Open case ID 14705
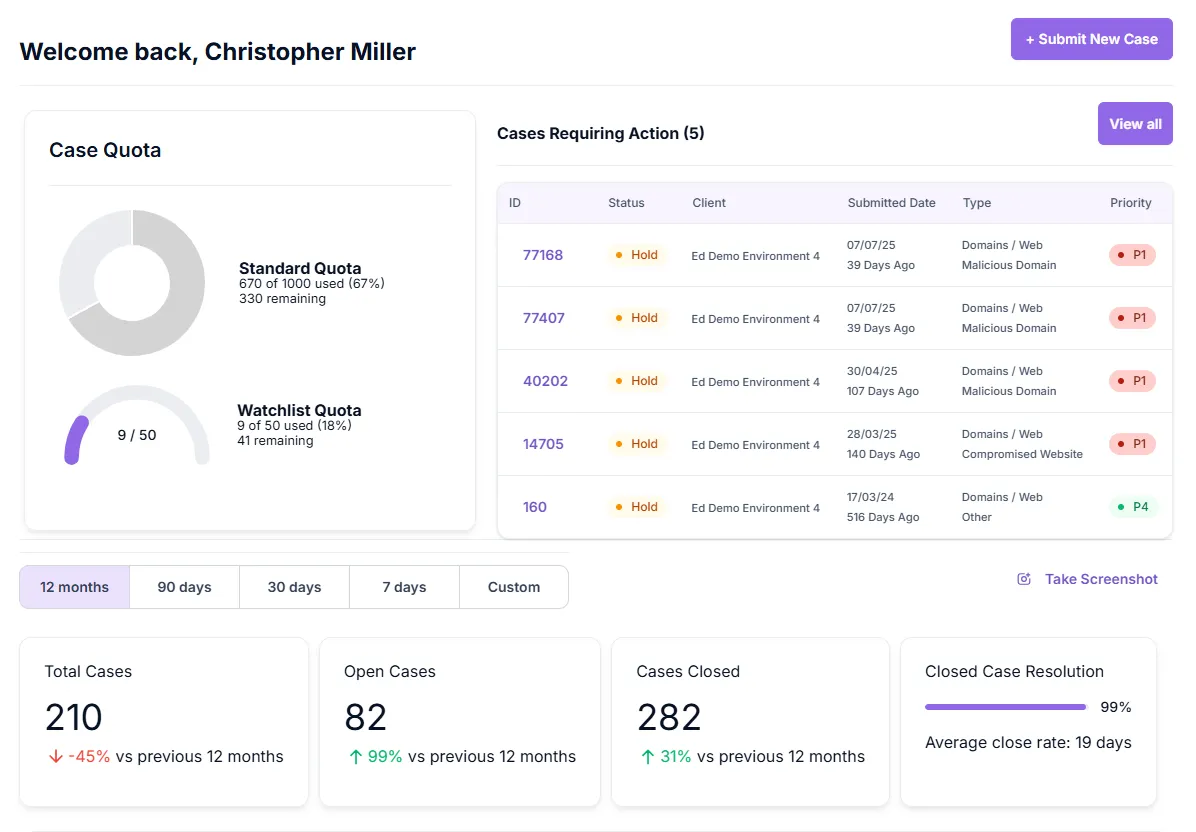1196x832 pixels. coord(543,444)
